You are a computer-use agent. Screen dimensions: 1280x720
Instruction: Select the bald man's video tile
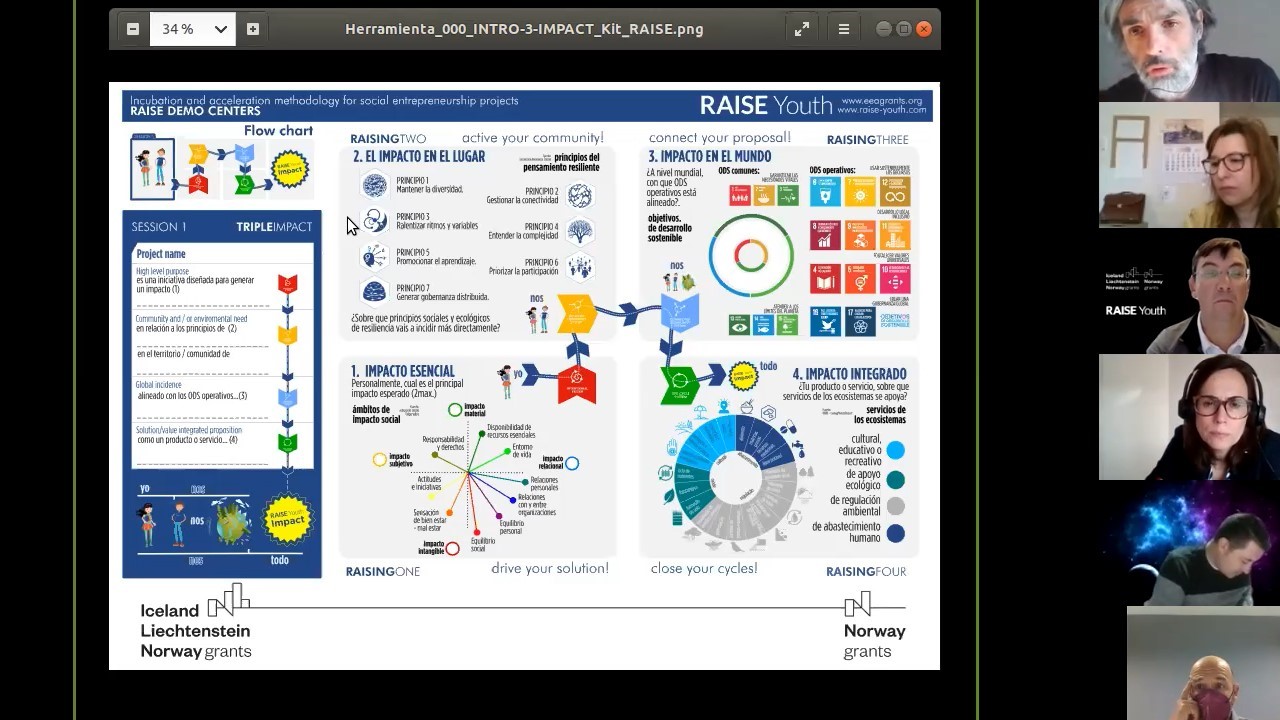tap(1203, 663)
